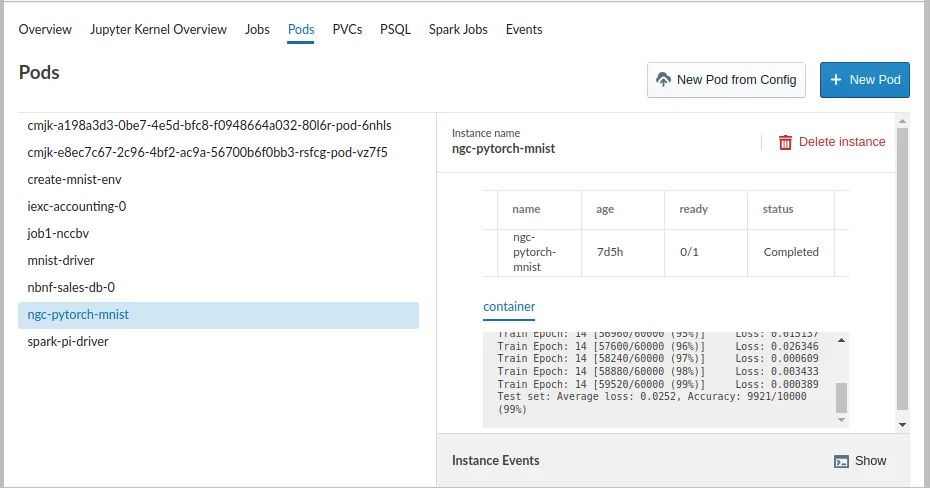This screenshot has height=488, width=930.
Task: Click the Completed status cell
Action: tap(791, 253)
